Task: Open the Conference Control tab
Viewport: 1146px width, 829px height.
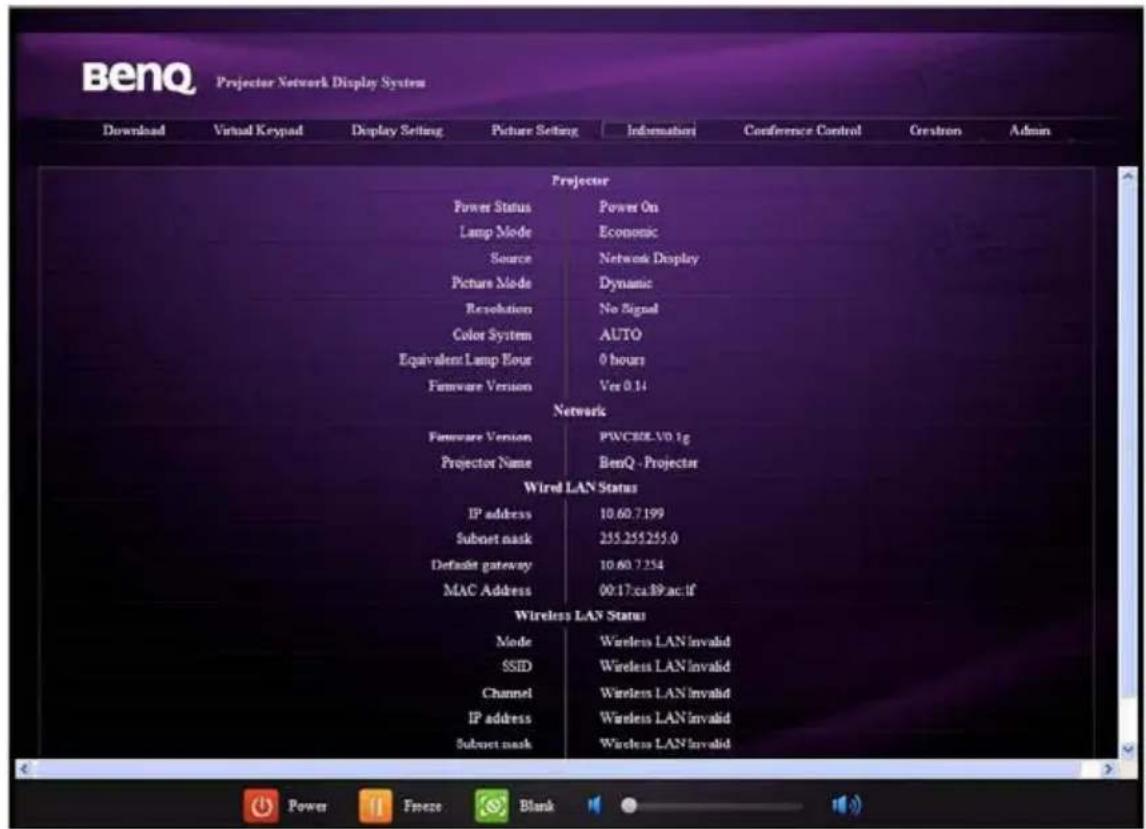Action: (x=802, y=130)
